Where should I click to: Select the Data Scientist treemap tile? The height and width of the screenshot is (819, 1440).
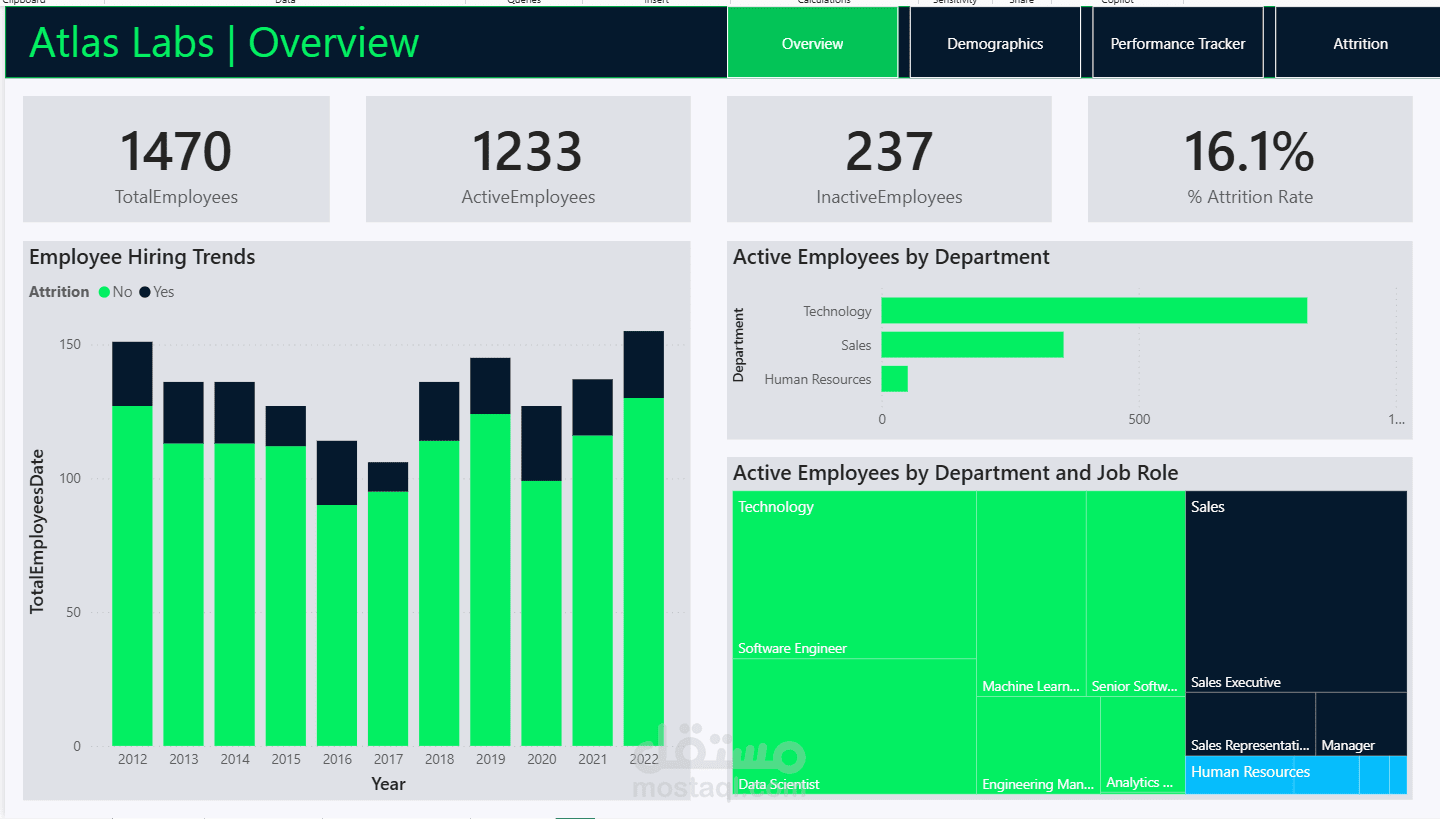(854, 726)
